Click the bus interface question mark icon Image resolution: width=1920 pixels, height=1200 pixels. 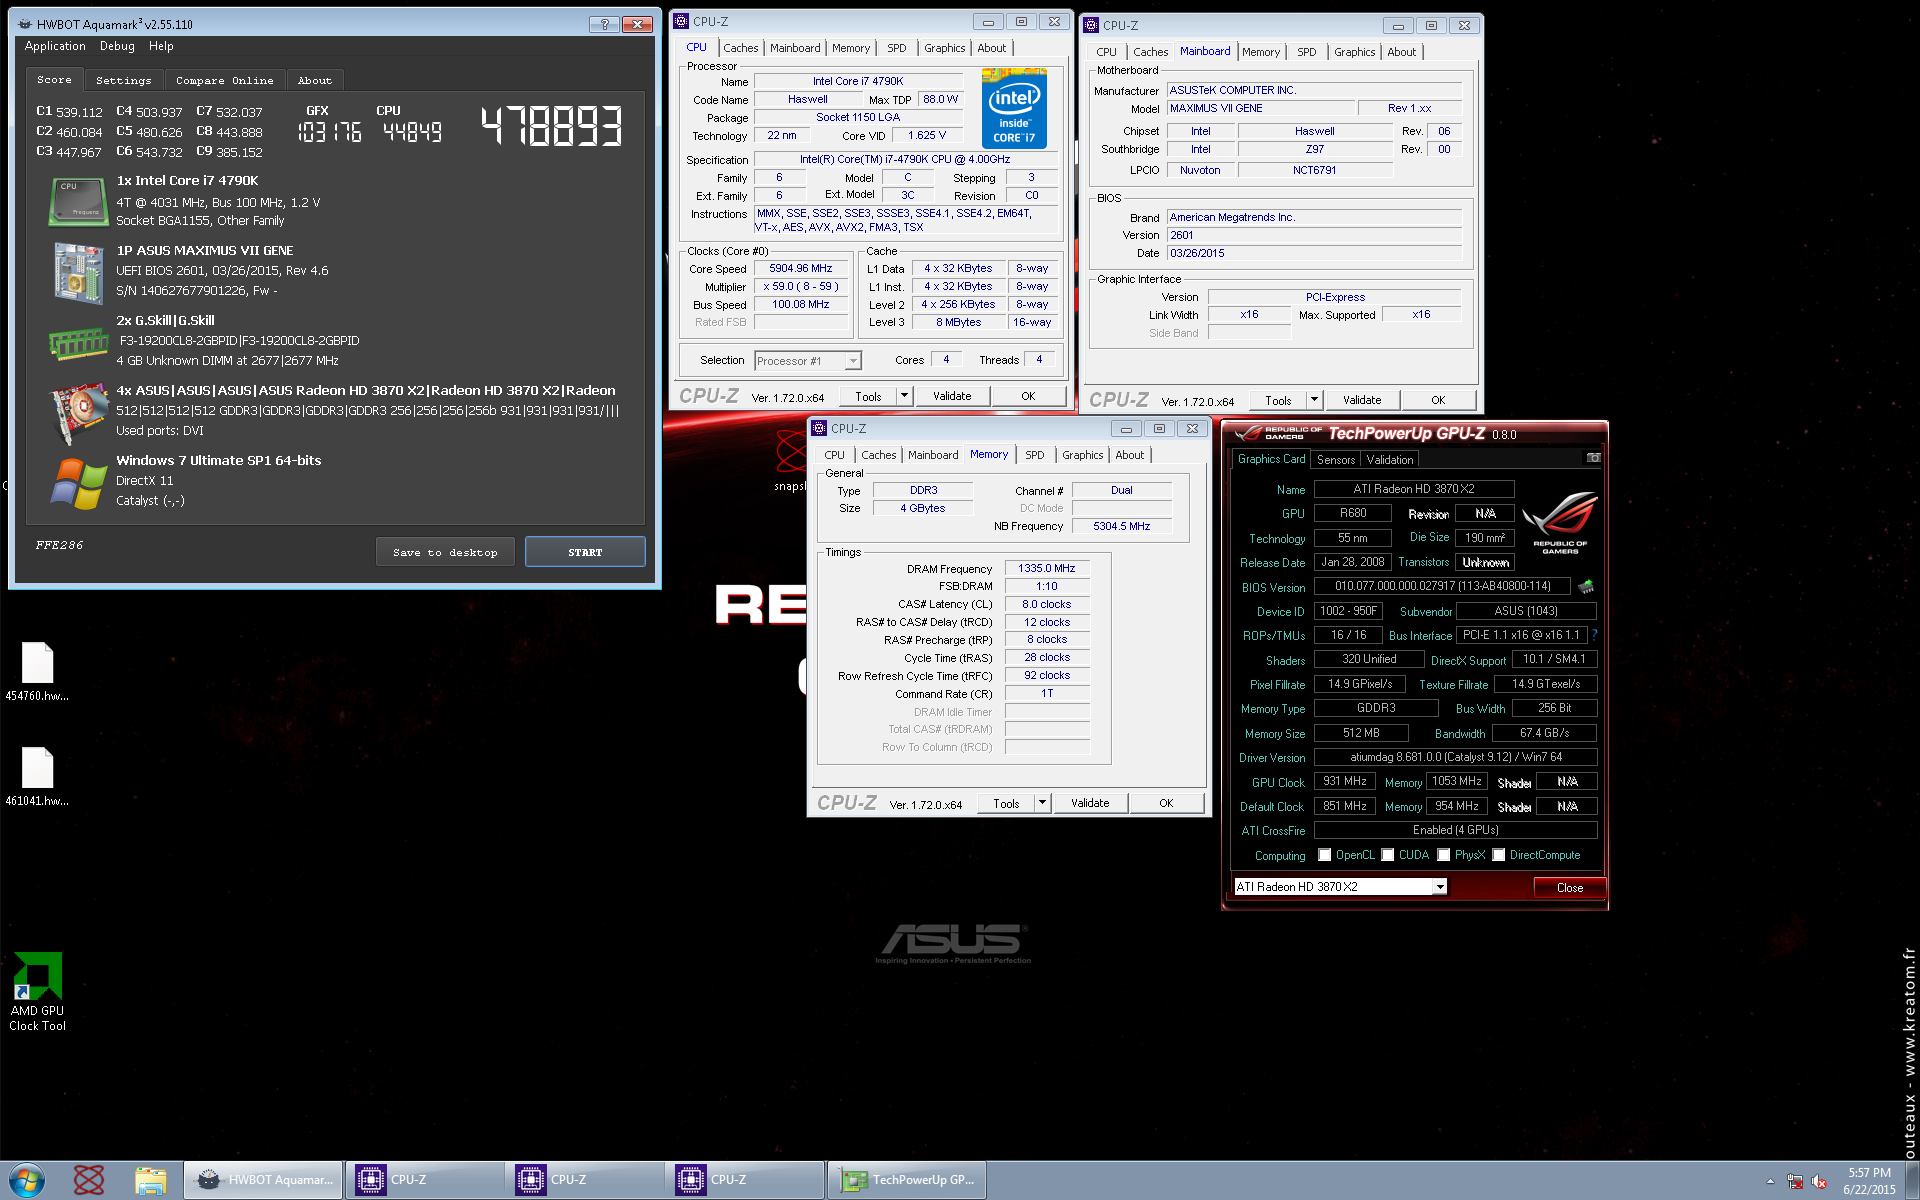[x=1594, y=634]
